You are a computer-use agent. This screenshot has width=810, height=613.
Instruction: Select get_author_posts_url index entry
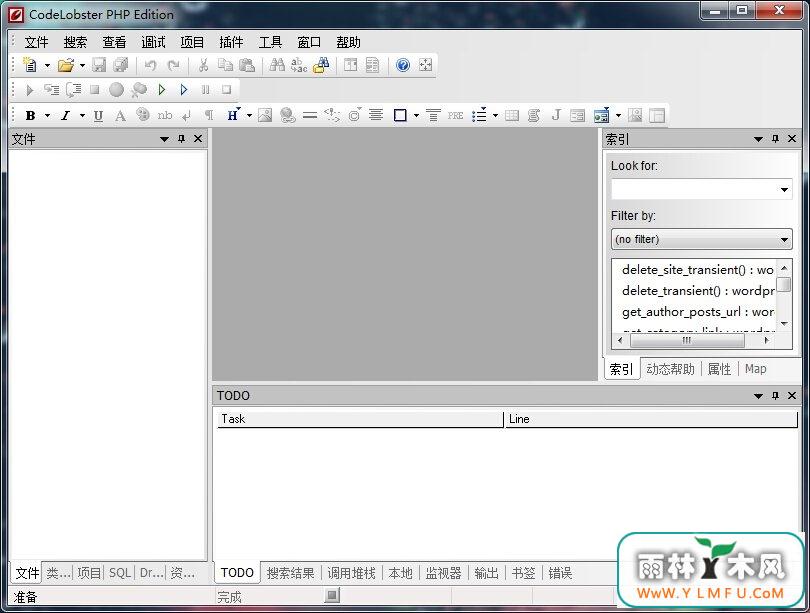(698, 312)
